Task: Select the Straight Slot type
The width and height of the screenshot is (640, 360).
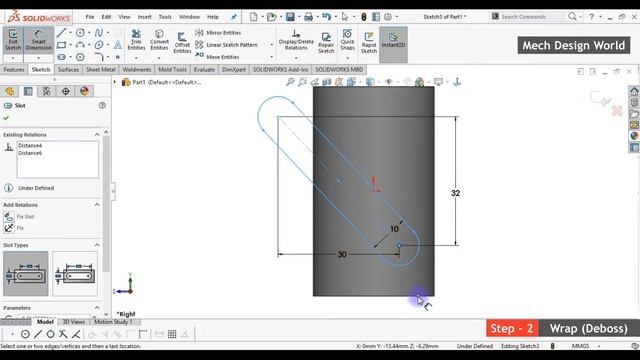Action: pyautogui.click(x=26, y=273)
